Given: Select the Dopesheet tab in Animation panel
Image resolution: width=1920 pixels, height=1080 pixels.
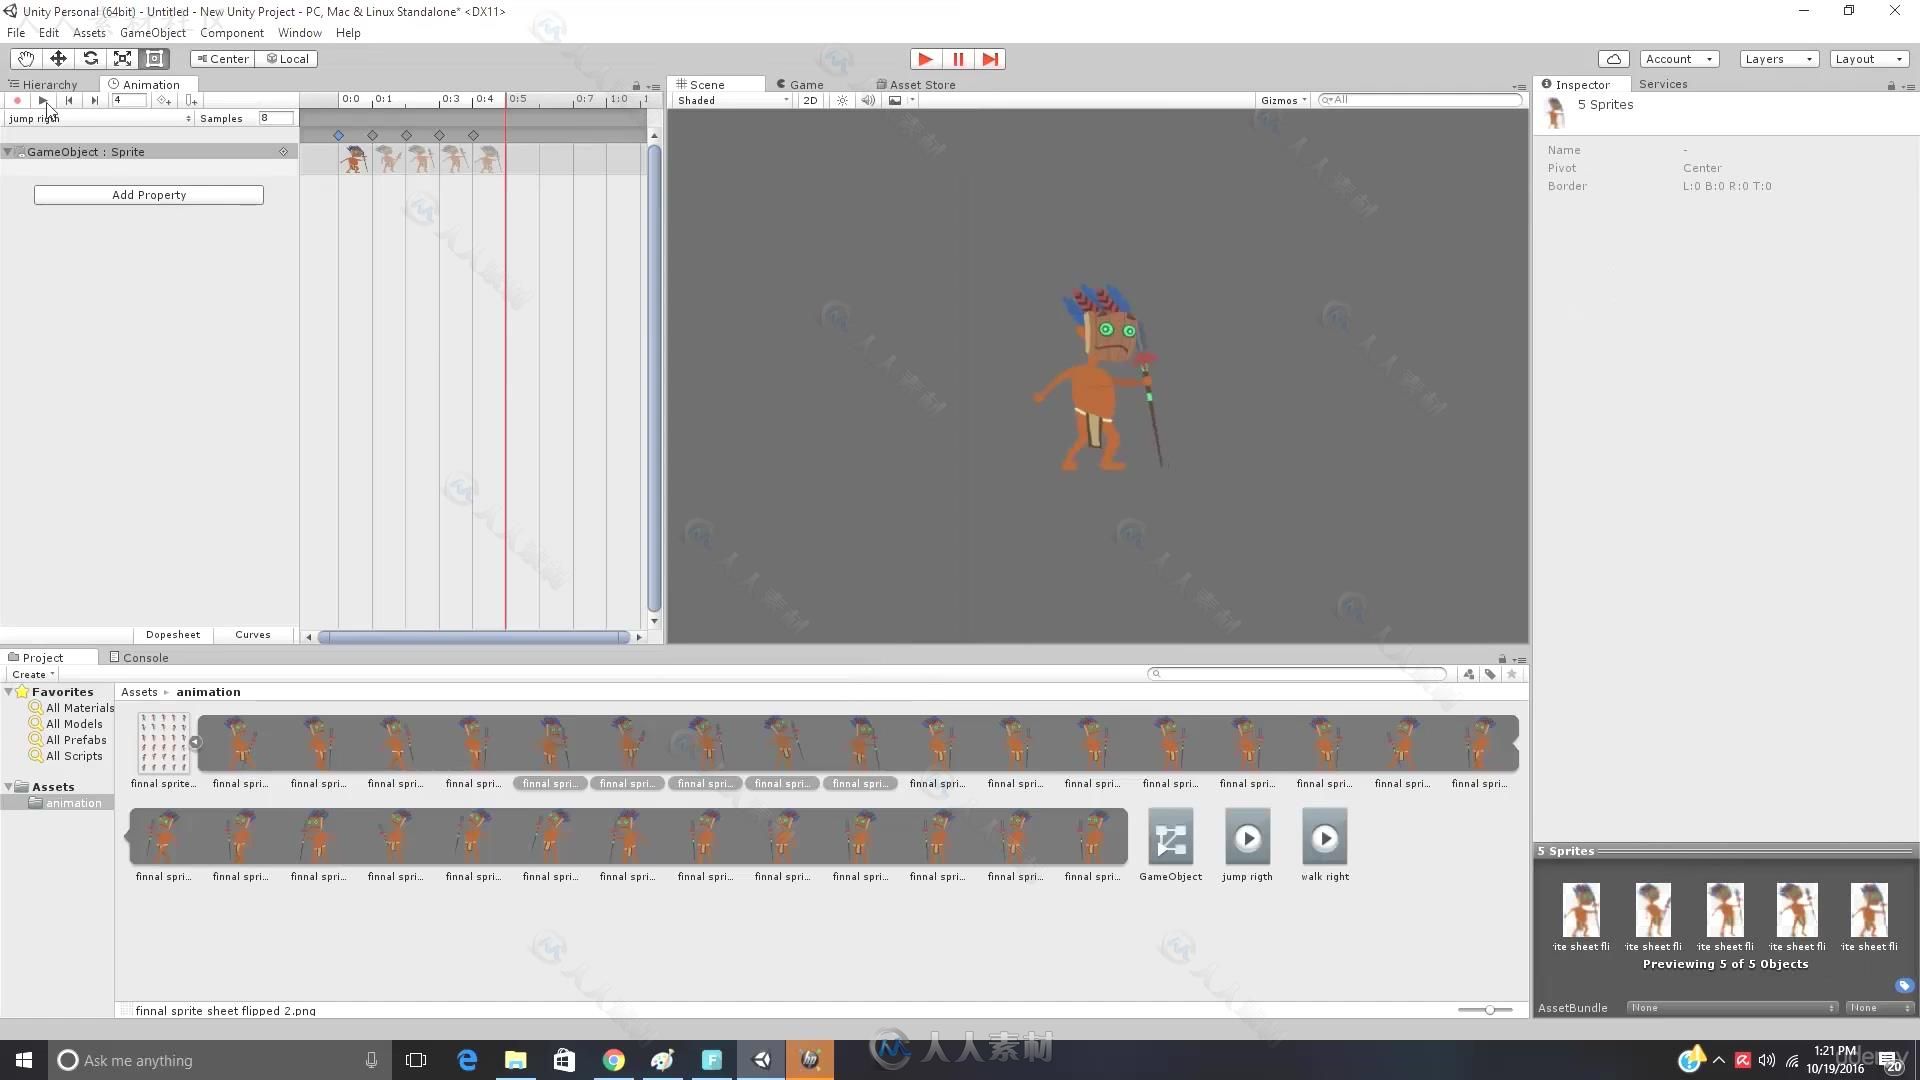Looking at the screenshot, I should click(x=171, y=634).
